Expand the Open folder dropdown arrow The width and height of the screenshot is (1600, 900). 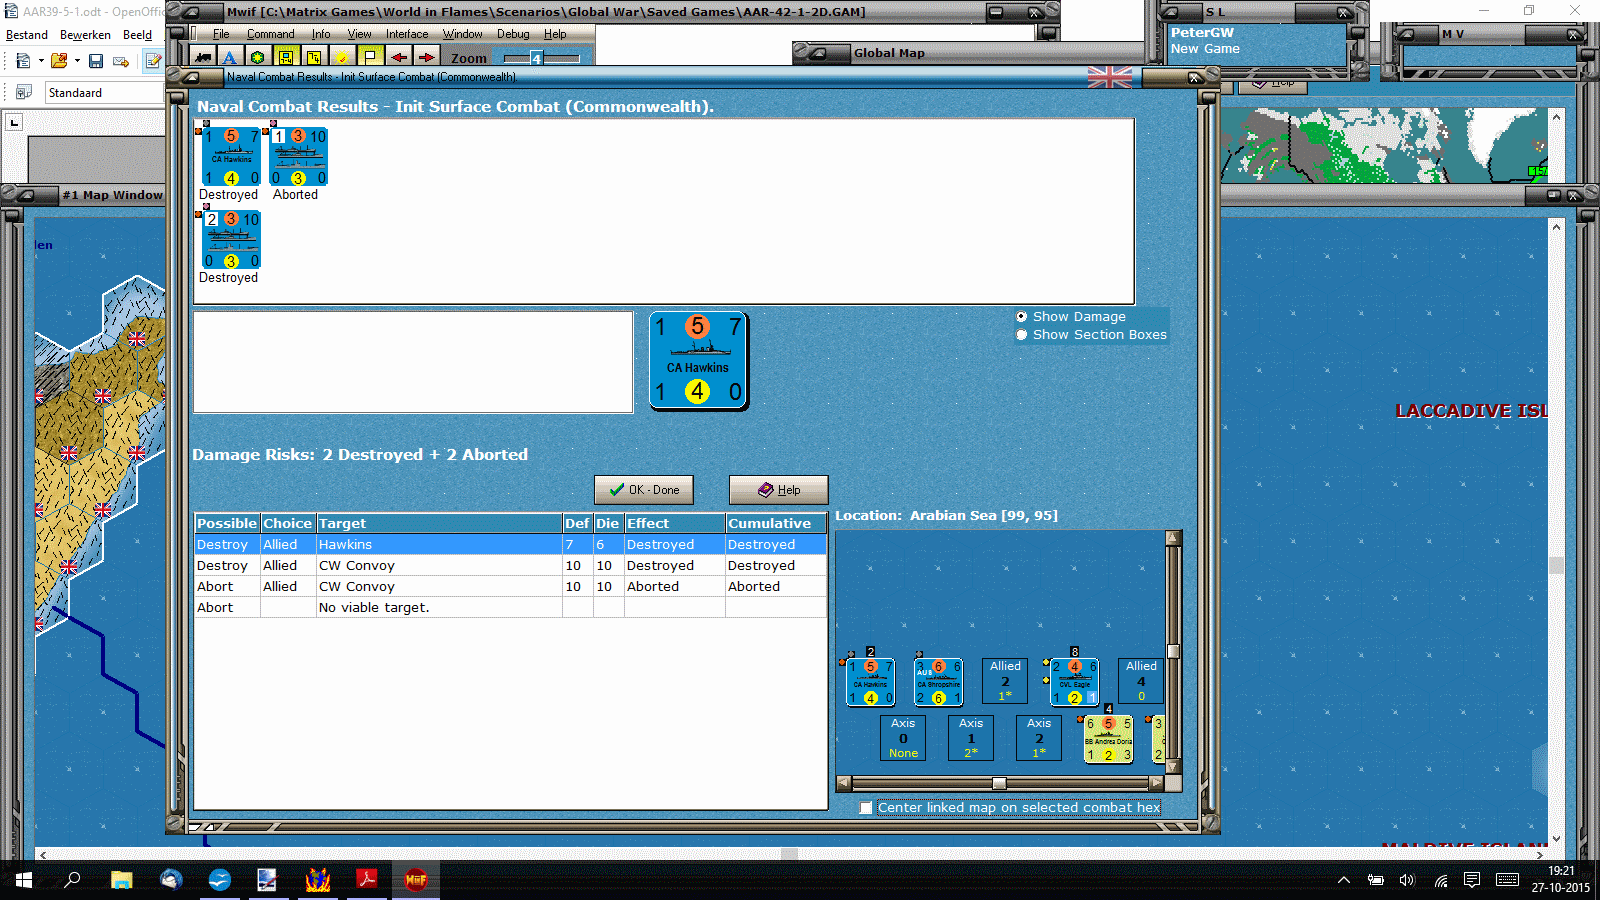[x=77, y=61]
